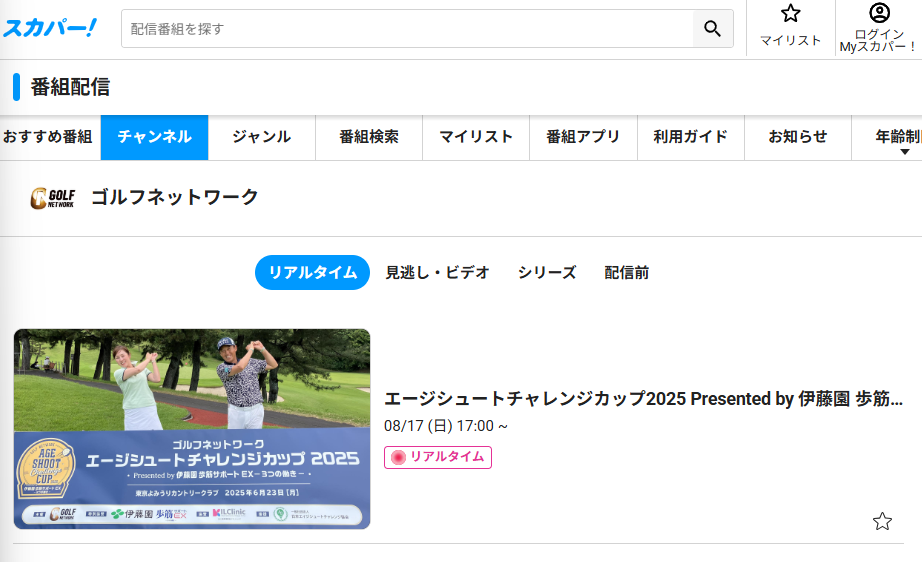The image size is (922, 562).
Task: Open the 利用ガイド tab
Action: coord(691,137)
